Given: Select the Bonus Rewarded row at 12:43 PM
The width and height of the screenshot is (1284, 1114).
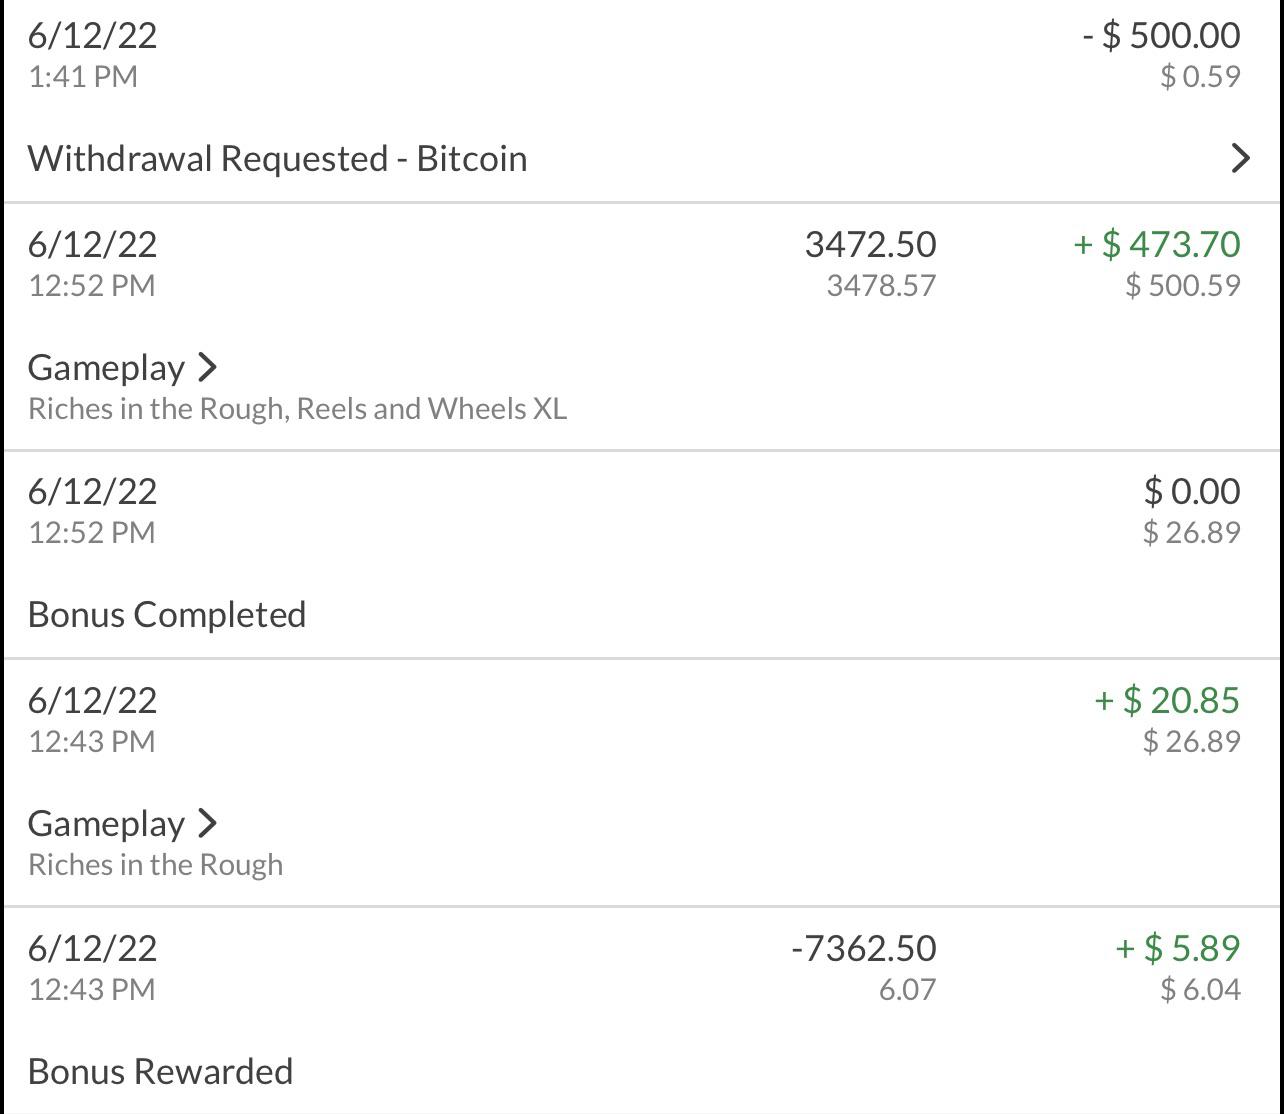Looking at the screenshot, I should (160, 1070).
